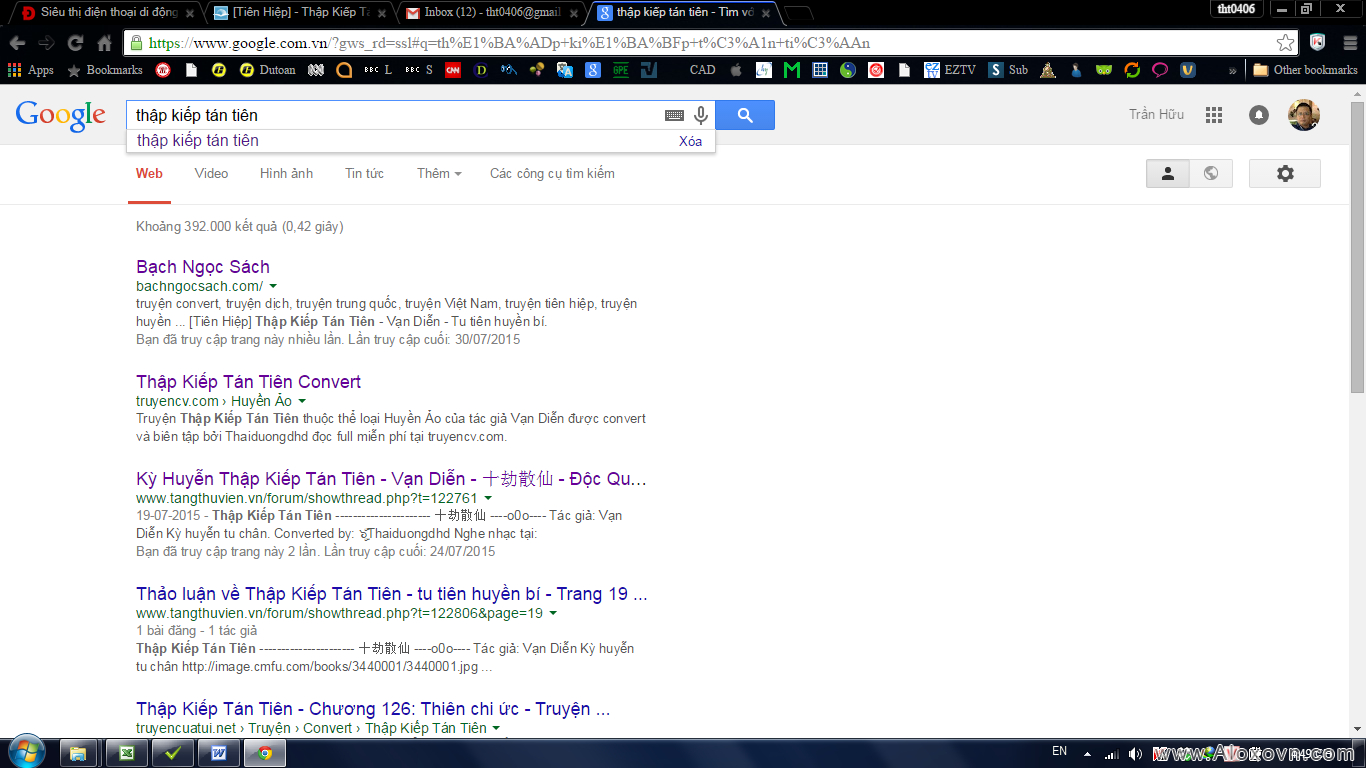
Task: Toggle the personal results person icon
Action: 1167,173
